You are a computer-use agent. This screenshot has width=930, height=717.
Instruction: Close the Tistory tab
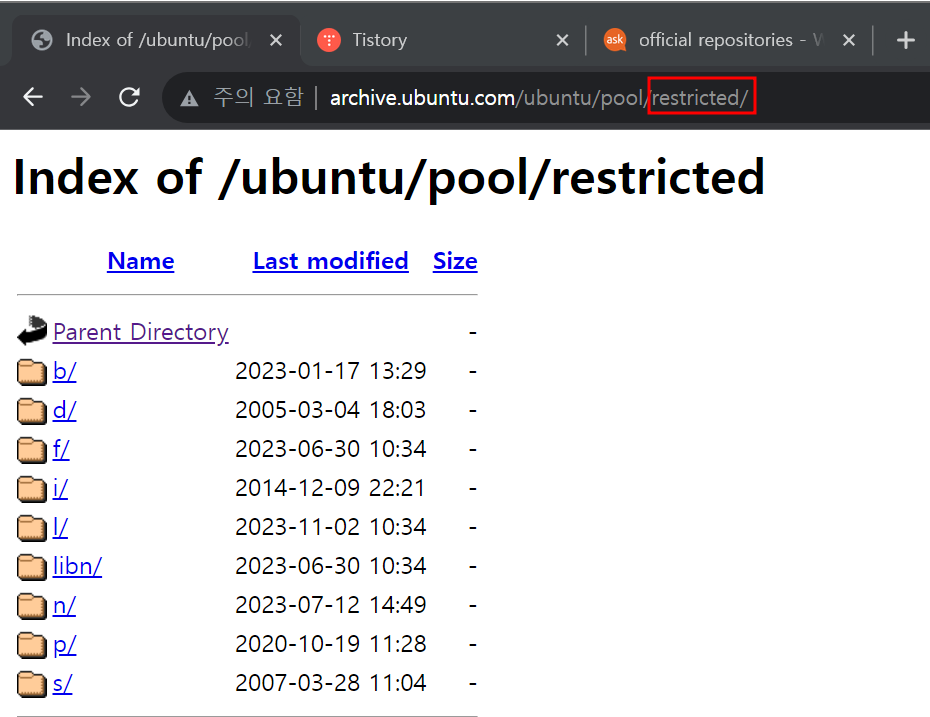coord(562,40)
